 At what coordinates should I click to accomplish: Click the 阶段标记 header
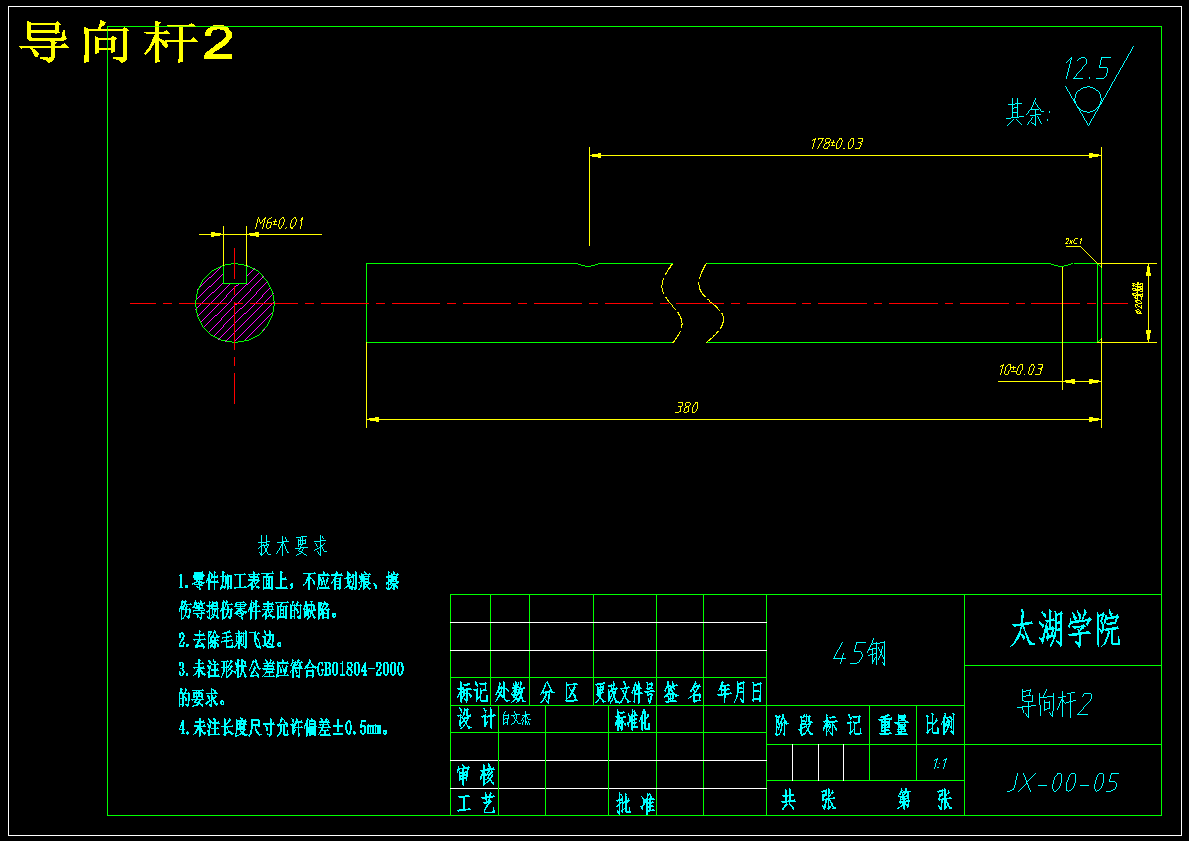tap(818, 726)
